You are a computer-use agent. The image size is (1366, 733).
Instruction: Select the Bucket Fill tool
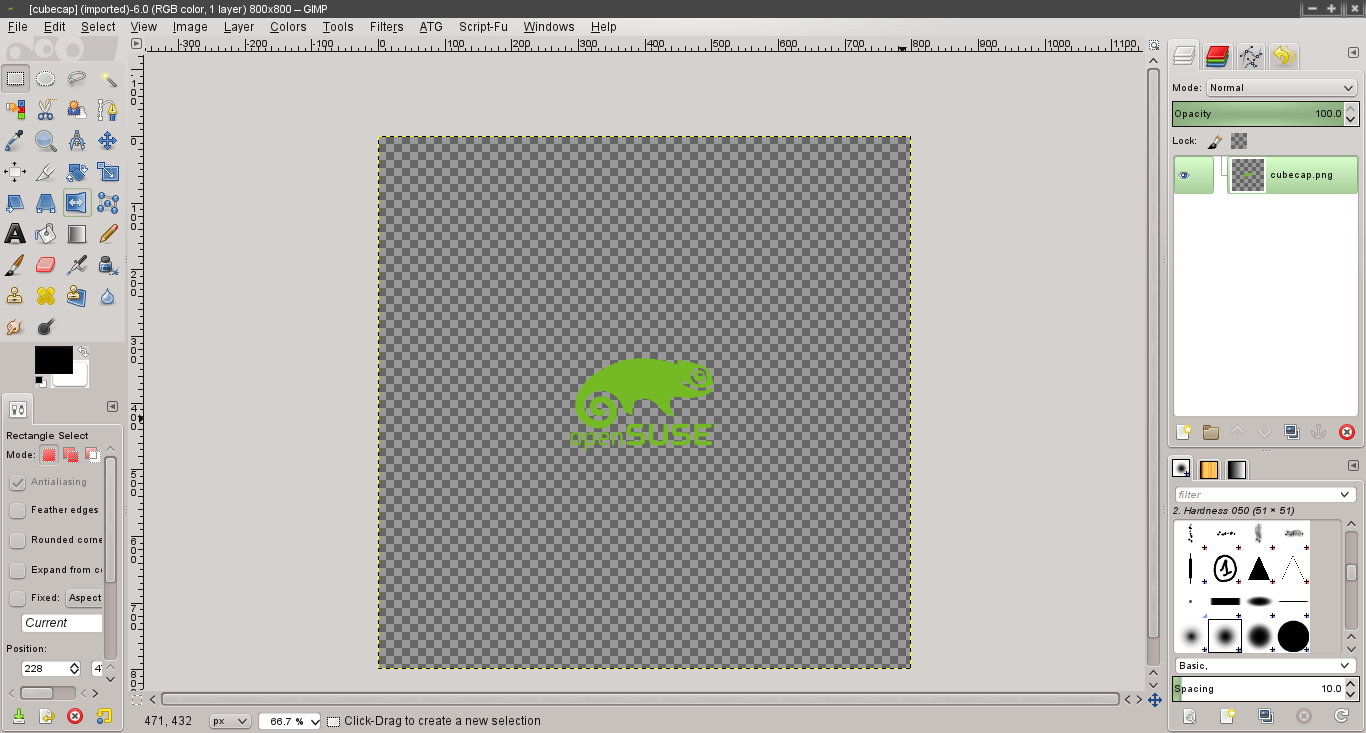click(46, 234)
